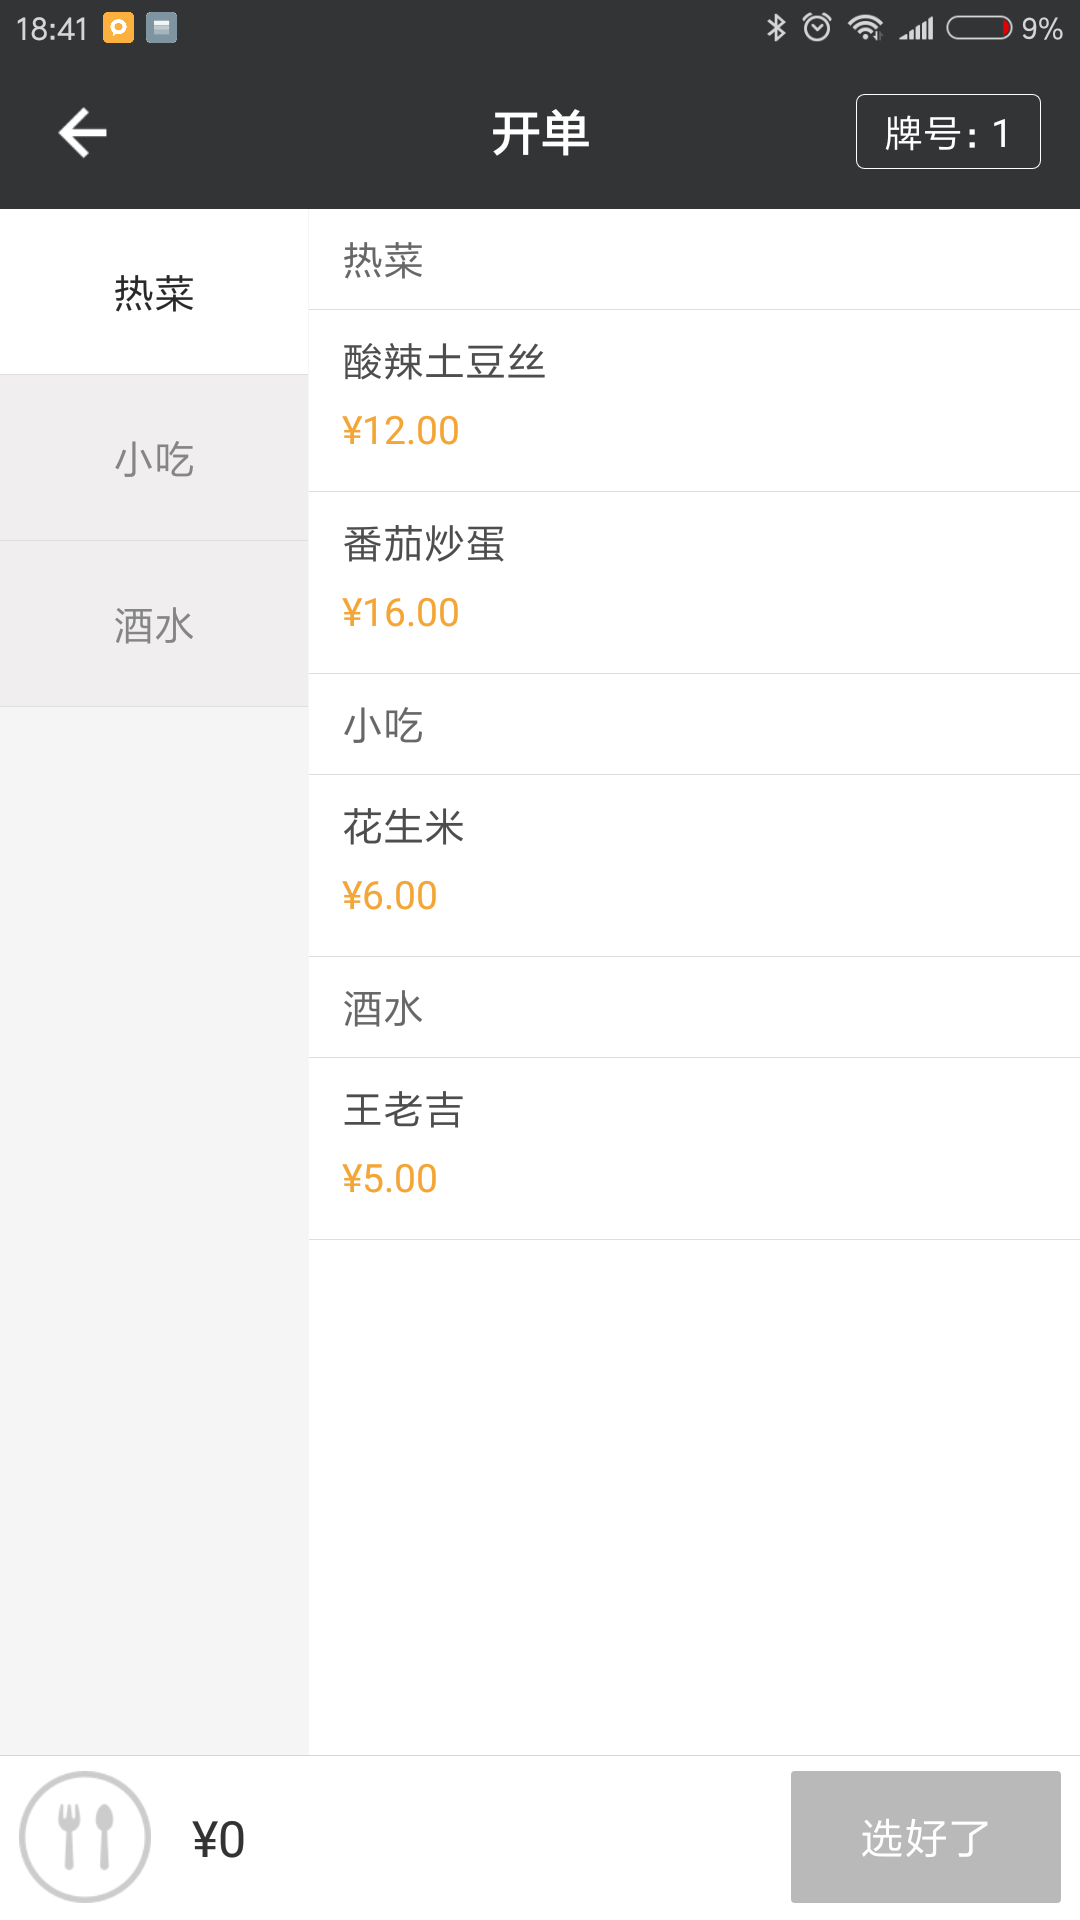
Task: Tap the 牌号: 1 table number button
Action: click(947, 132)
